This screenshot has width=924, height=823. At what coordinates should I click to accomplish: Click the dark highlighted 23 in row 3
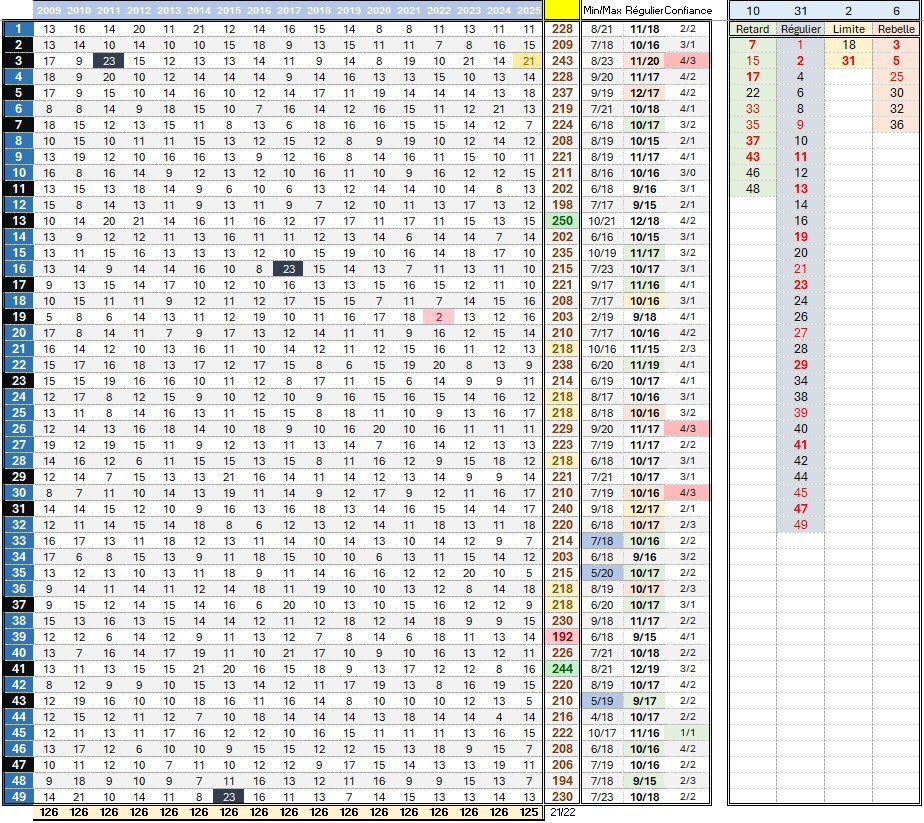tap(109, 62)
